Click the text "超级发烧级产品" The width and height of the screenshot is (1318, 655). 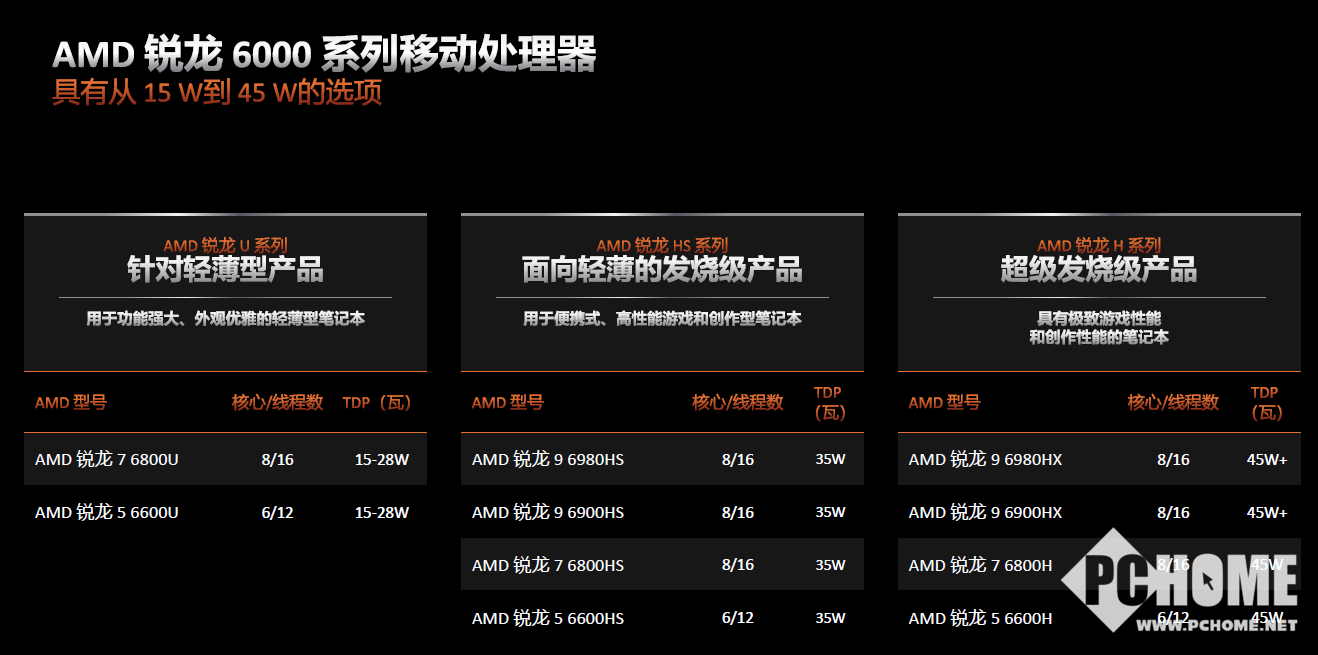[1099, 269]
